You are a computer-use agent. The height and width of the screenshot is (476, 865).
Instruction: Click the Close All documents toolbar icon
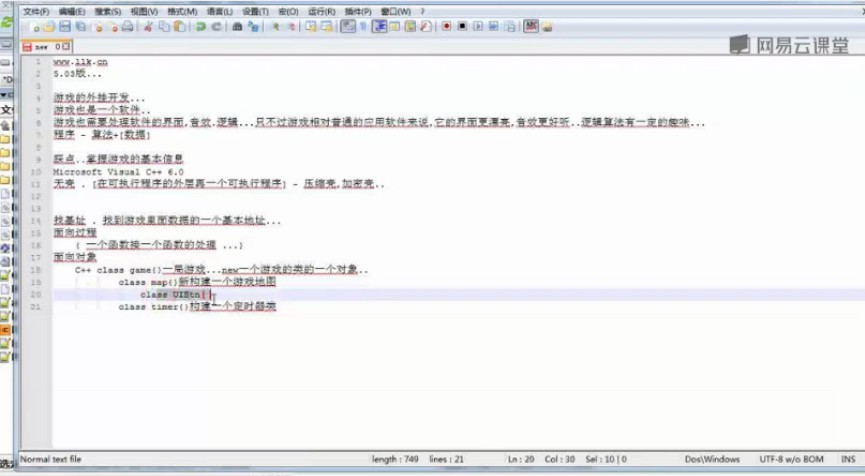pyautogui.click(x=113, y=26)
